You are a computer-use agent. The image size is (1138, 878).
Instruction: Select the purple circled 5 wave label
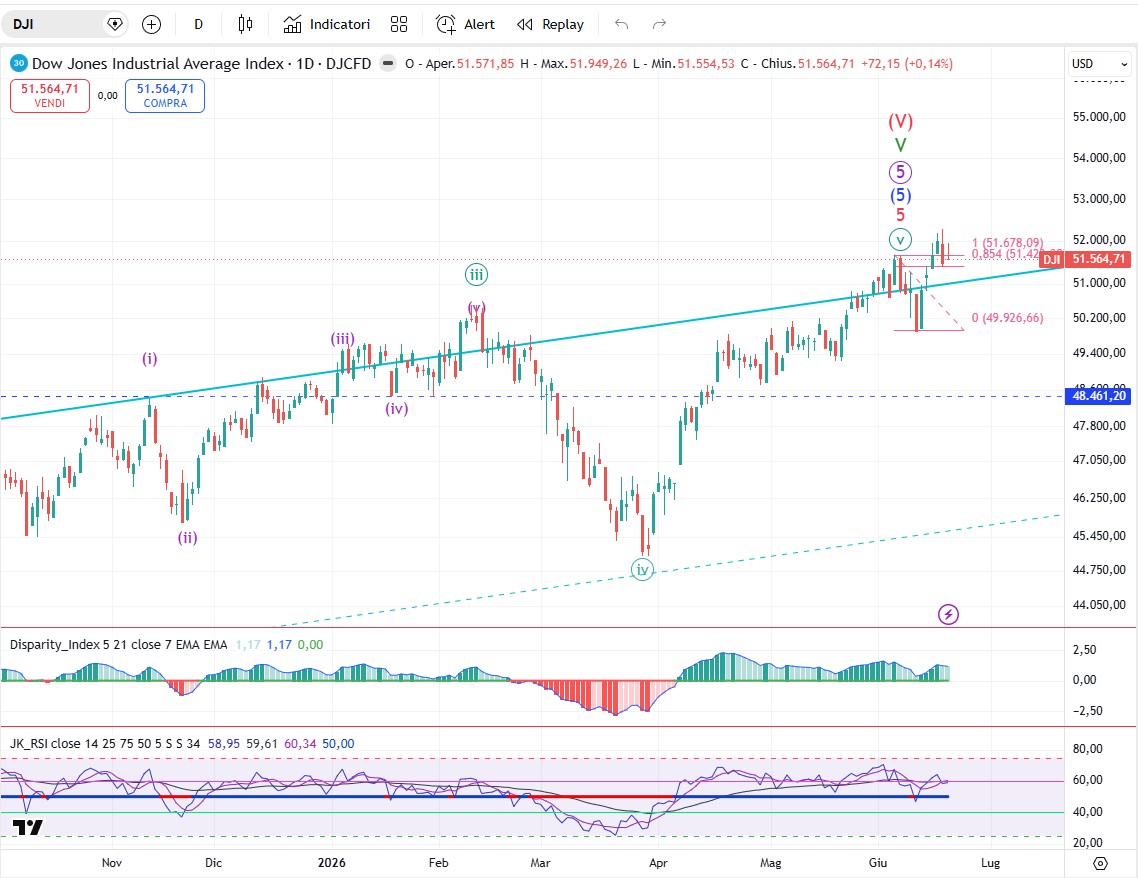tap(900, 172)
